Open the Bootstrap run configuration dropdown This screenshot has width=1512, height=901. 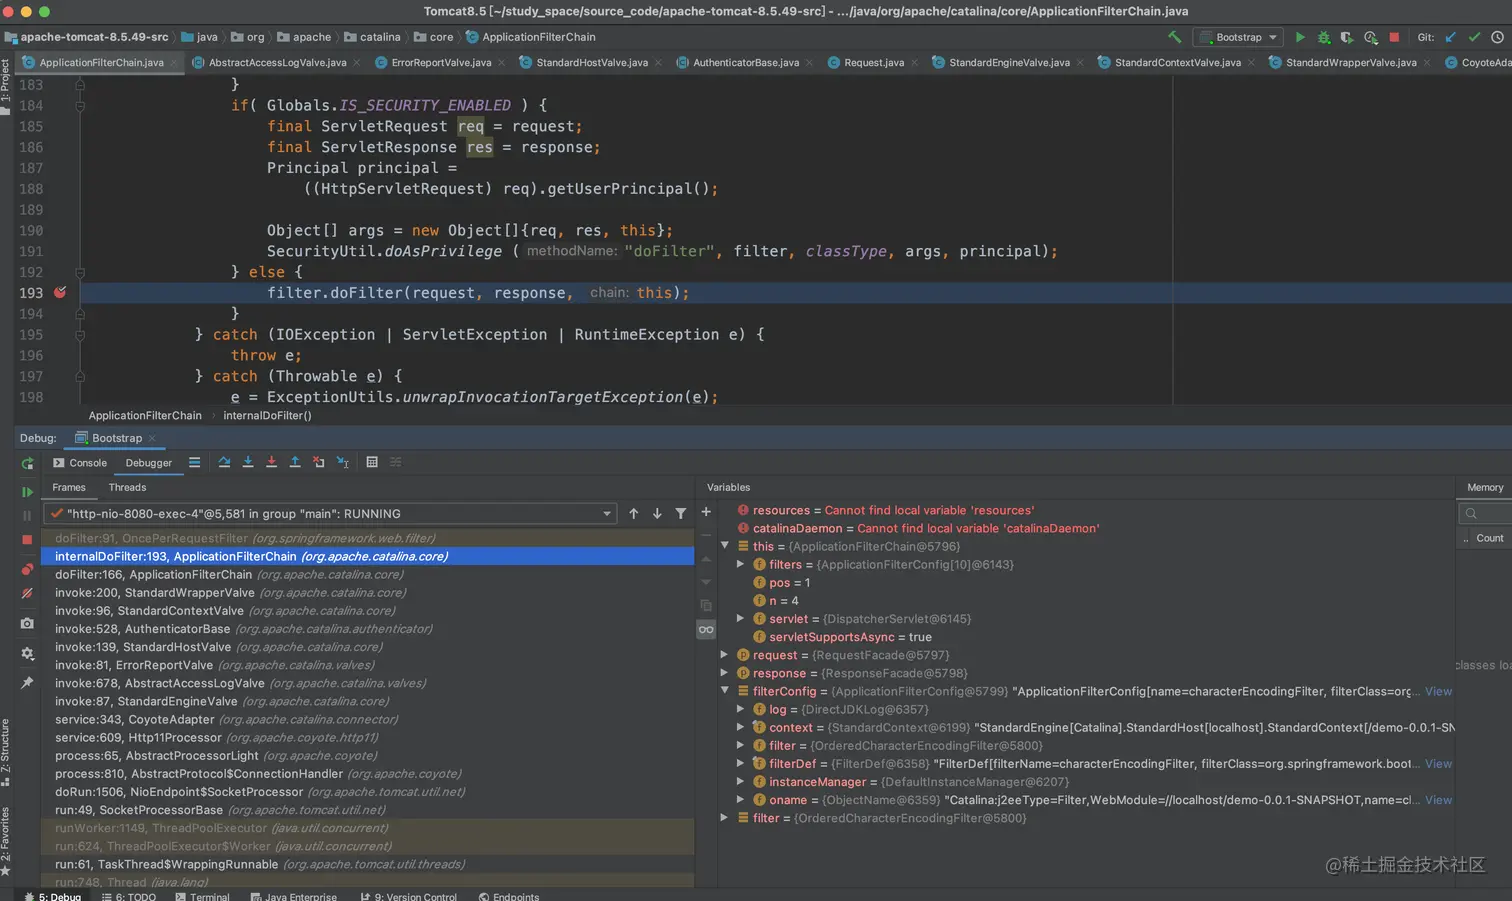[1238, 37]
